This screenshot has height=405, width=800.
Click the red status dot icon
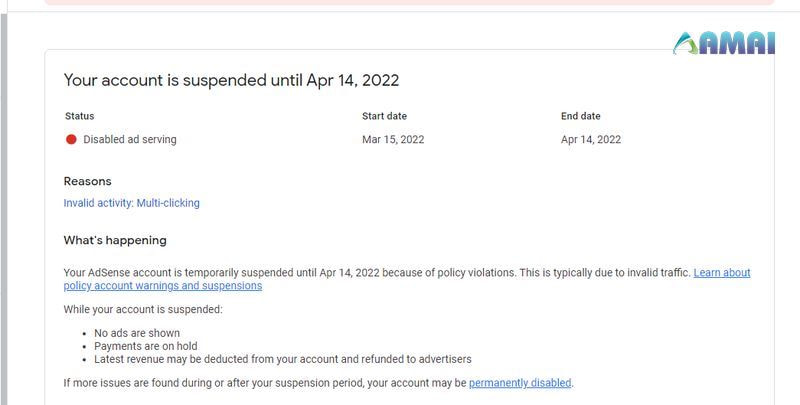tap(71, 140)
